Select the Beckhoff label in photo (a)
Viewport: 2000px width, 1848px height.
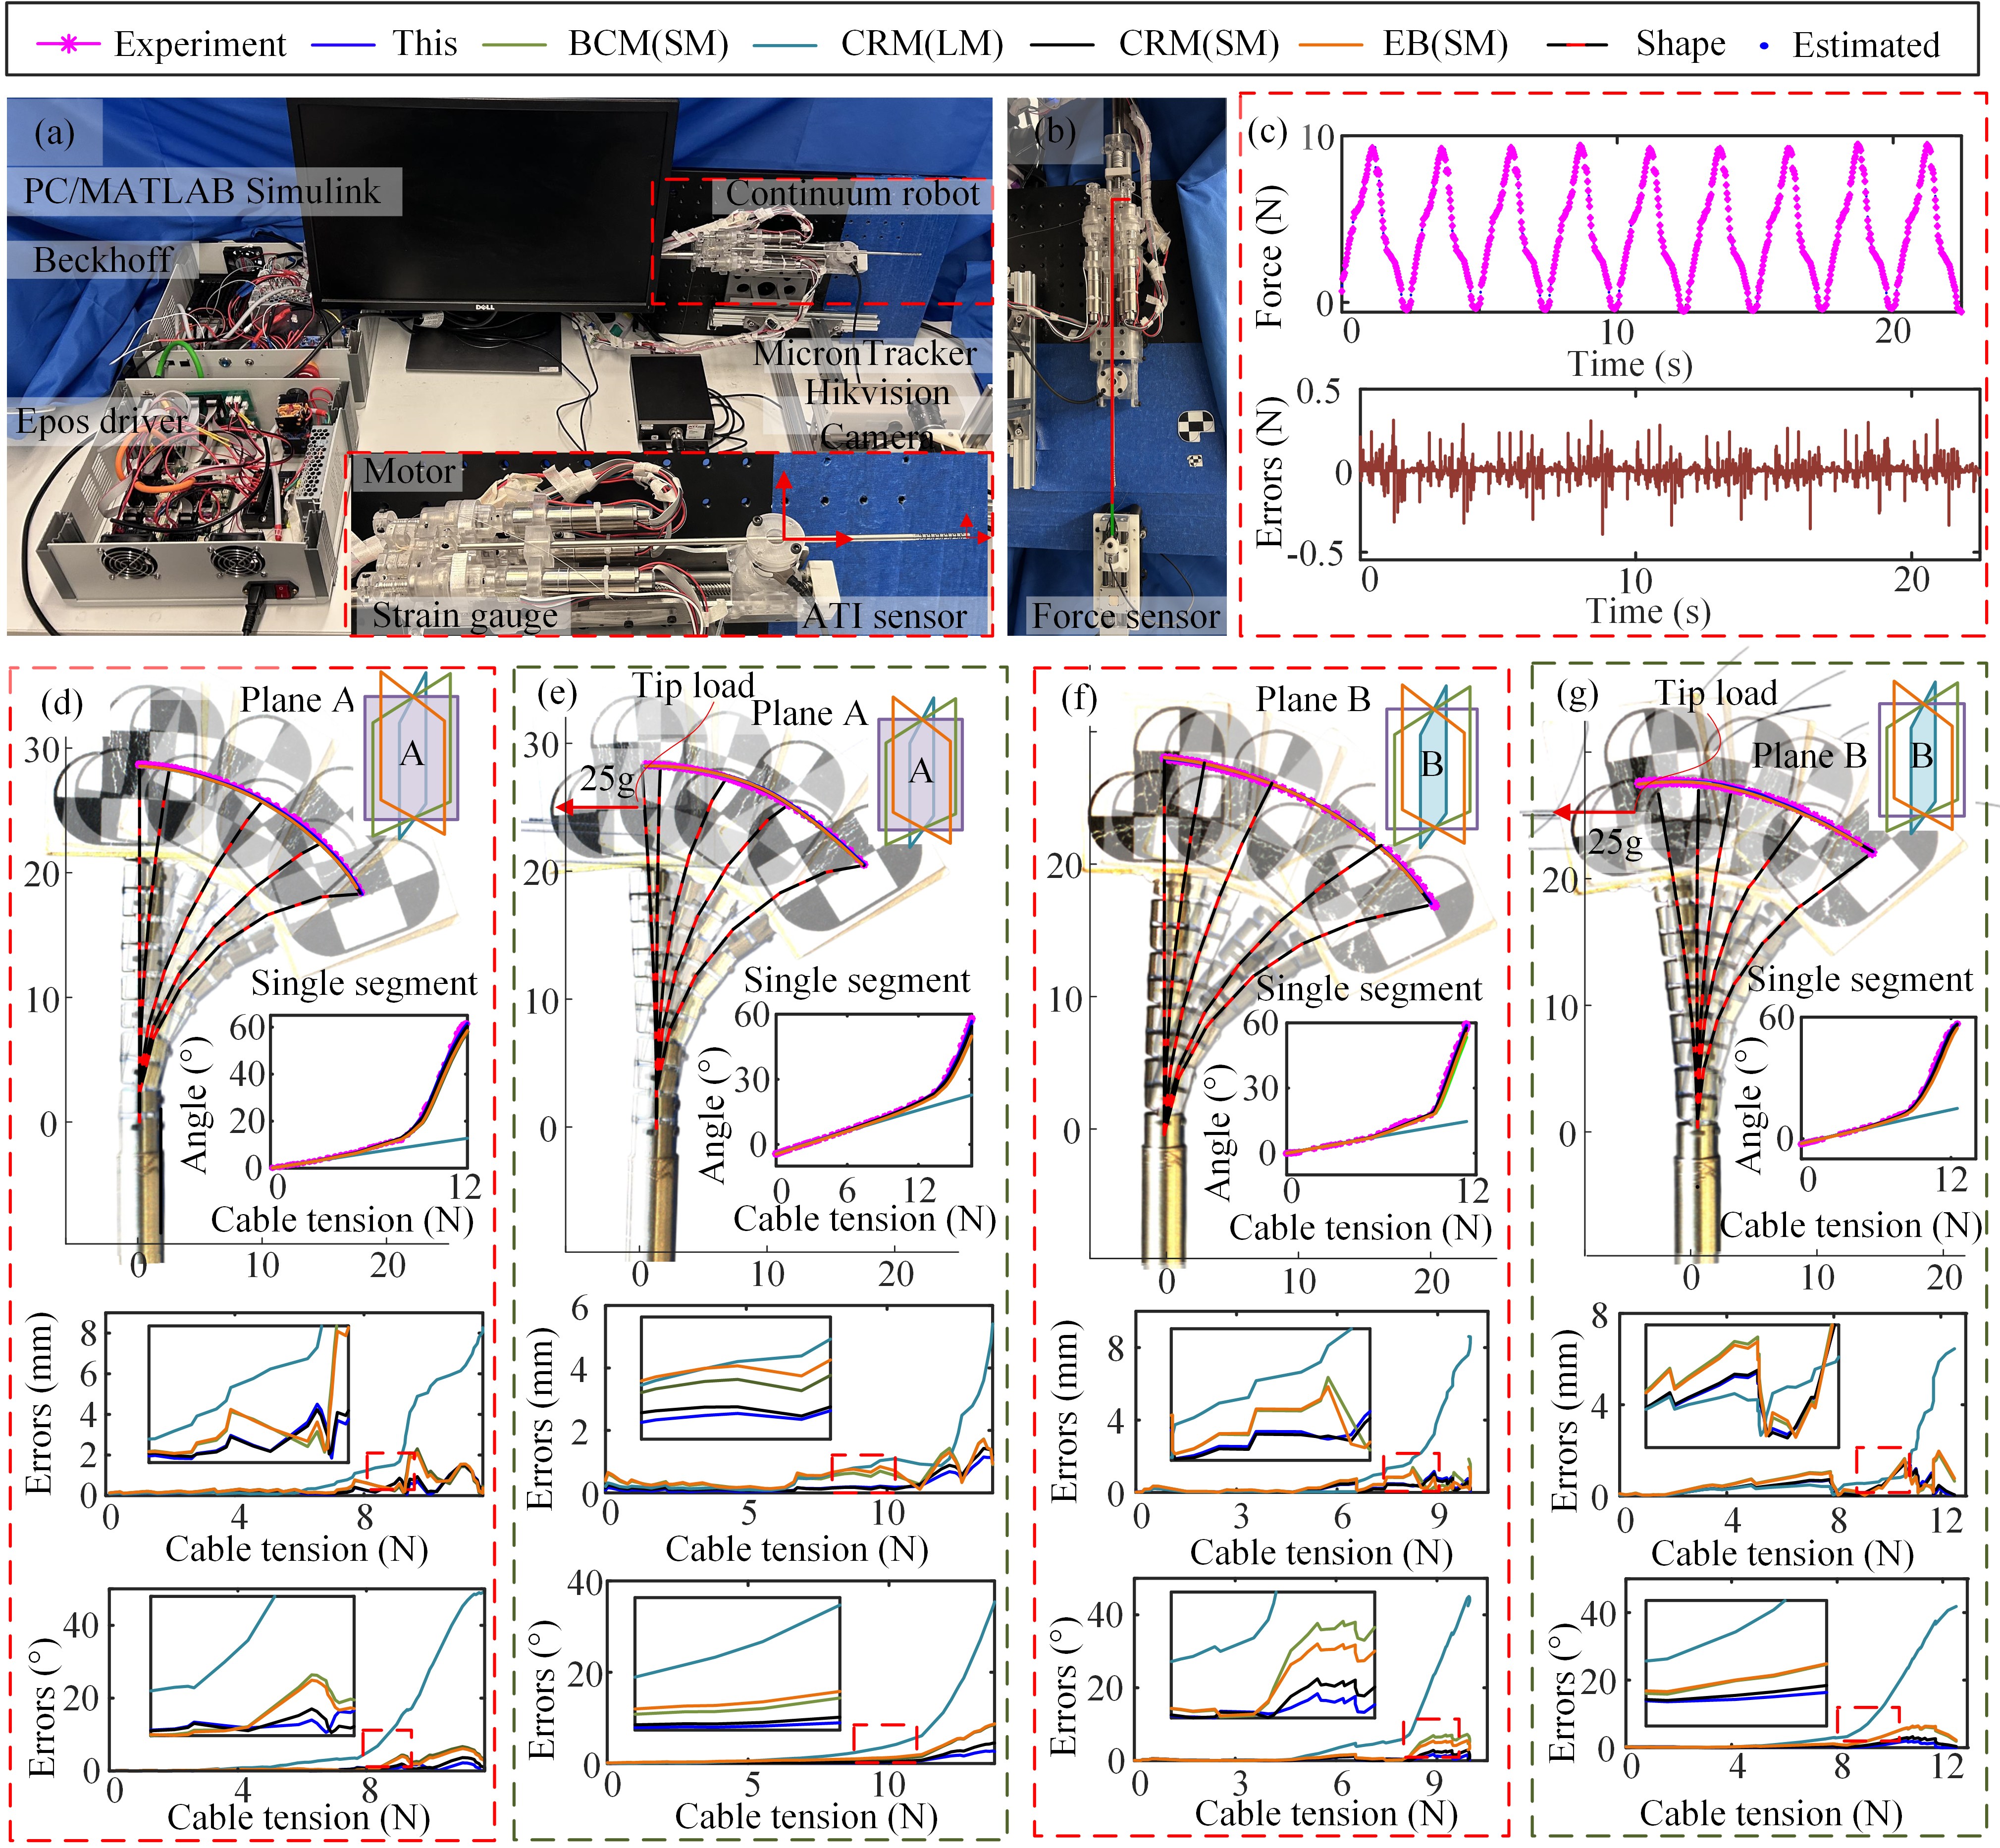103,260
